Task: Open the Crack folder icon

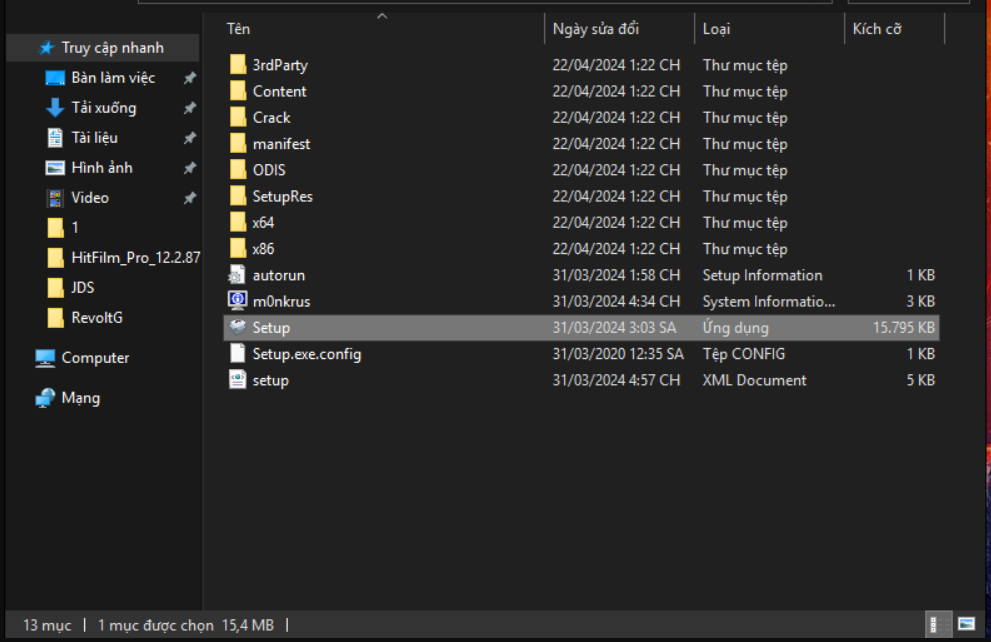Action: [x=238, y=117]
